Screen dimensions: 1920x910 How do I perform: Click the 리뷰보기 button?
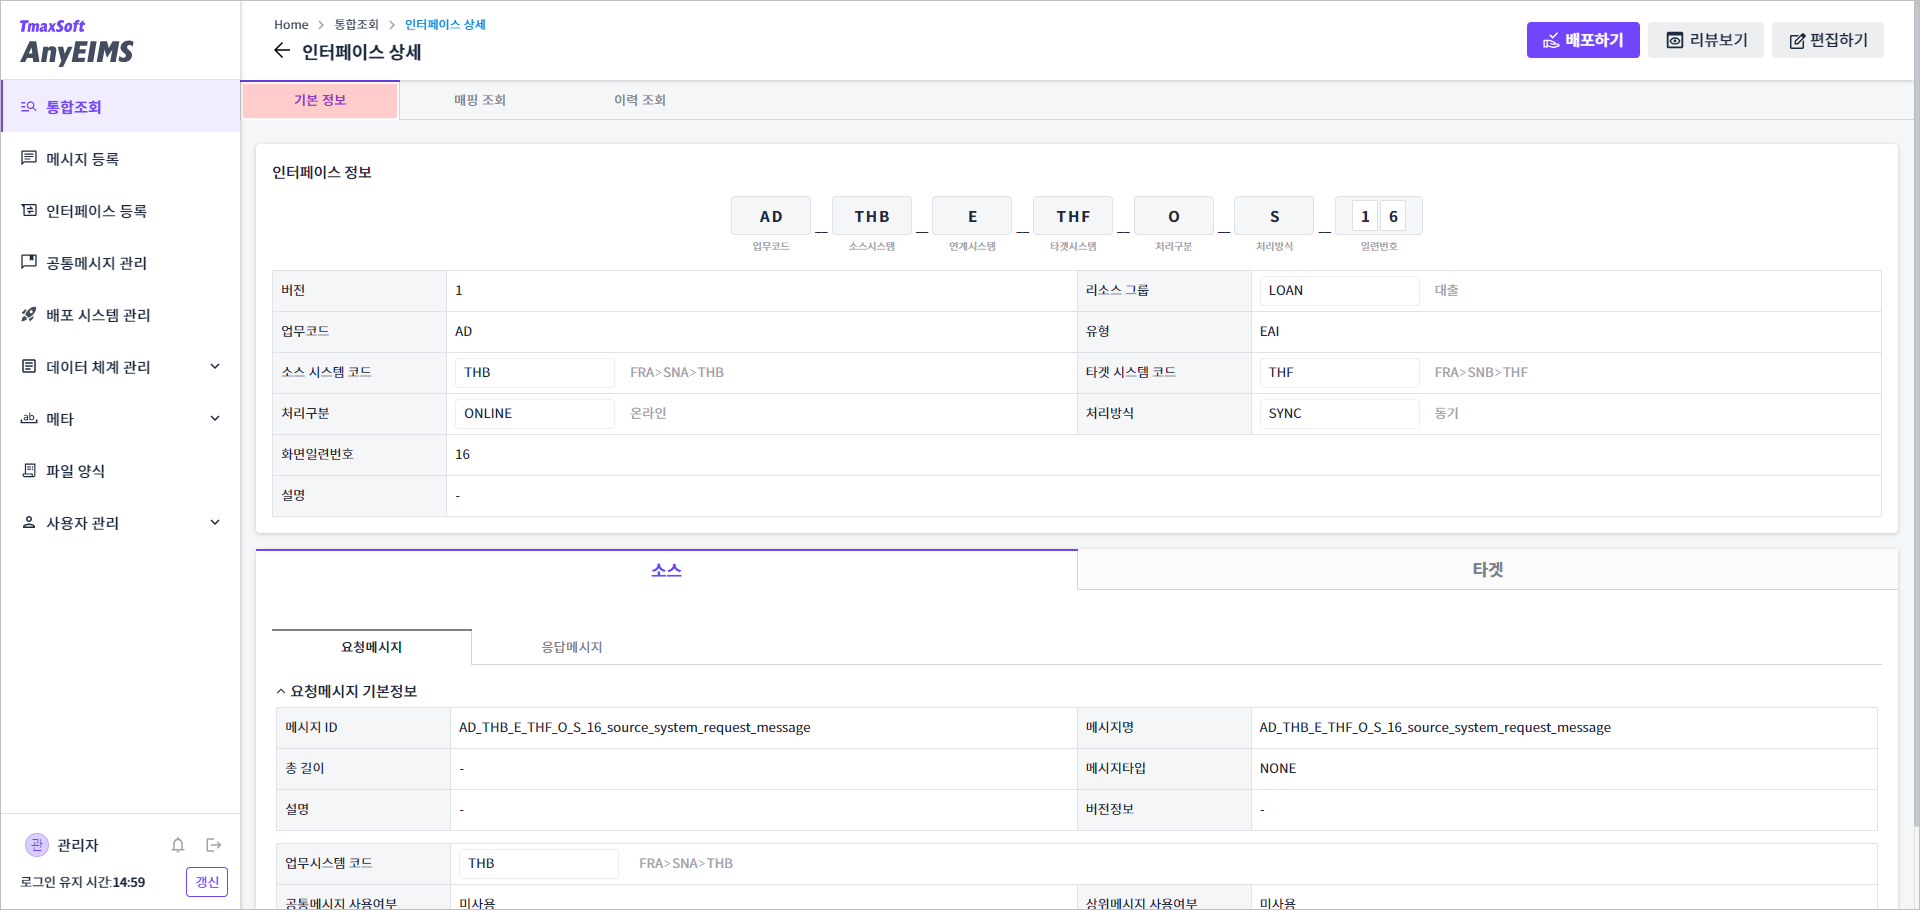(x=1706, y=40)
